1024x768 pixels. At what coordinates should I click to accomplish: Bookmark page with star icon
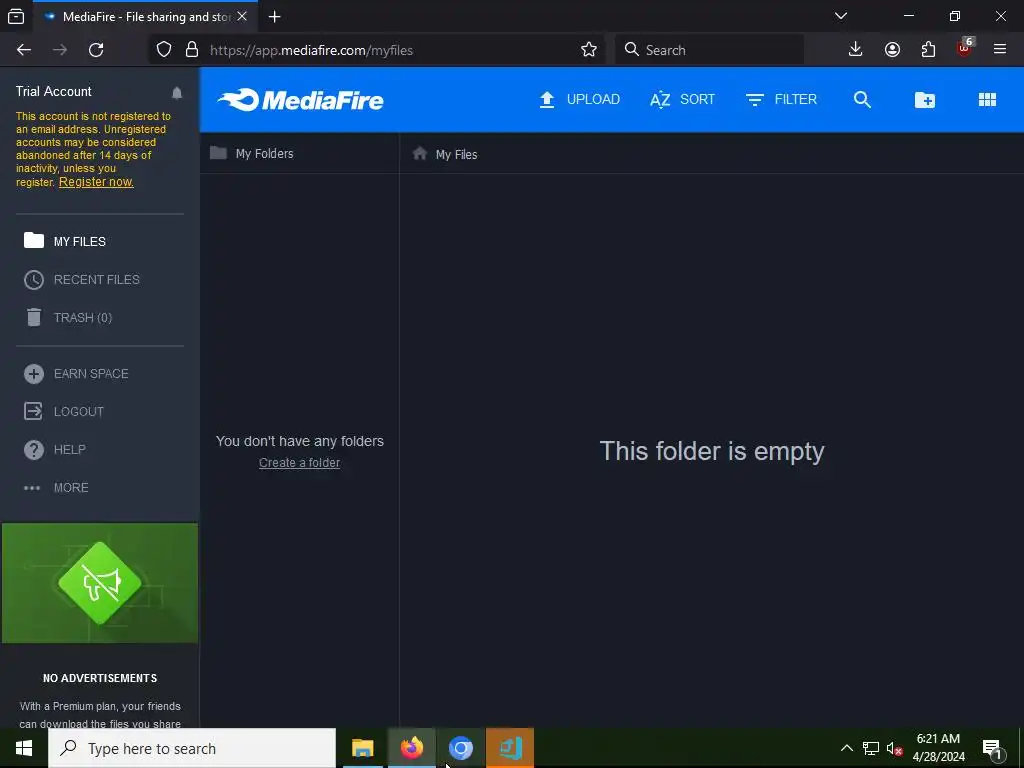tap(588, 50)
